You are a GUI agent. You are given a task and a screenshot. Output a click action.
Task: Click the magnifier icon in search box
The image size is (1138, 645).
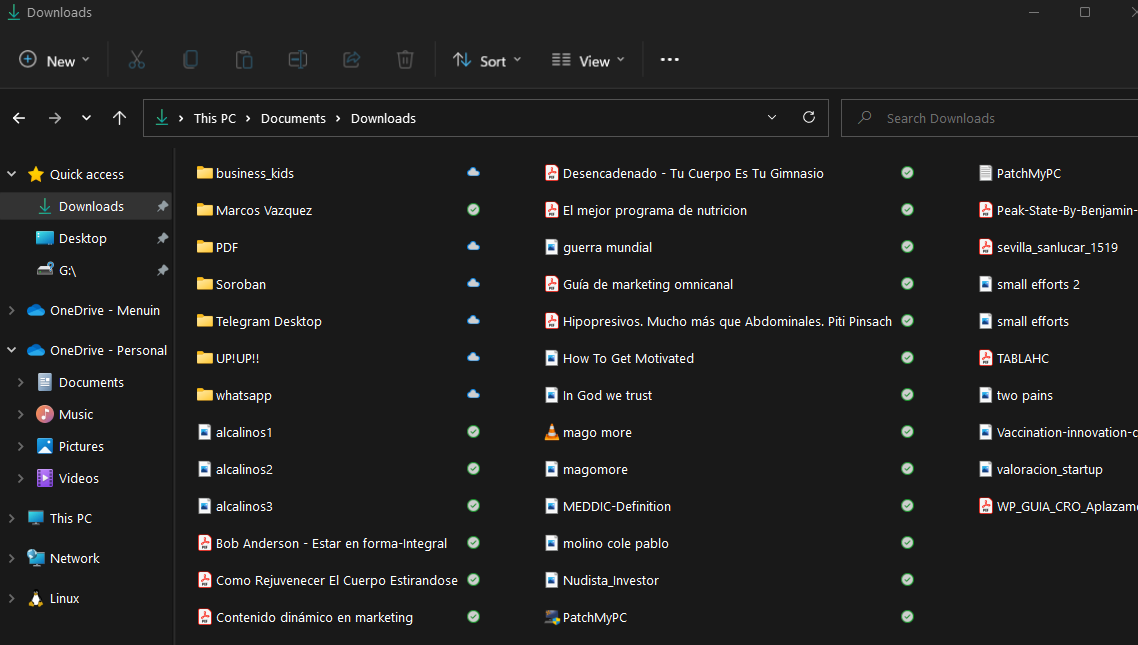(x=864, y=118)
